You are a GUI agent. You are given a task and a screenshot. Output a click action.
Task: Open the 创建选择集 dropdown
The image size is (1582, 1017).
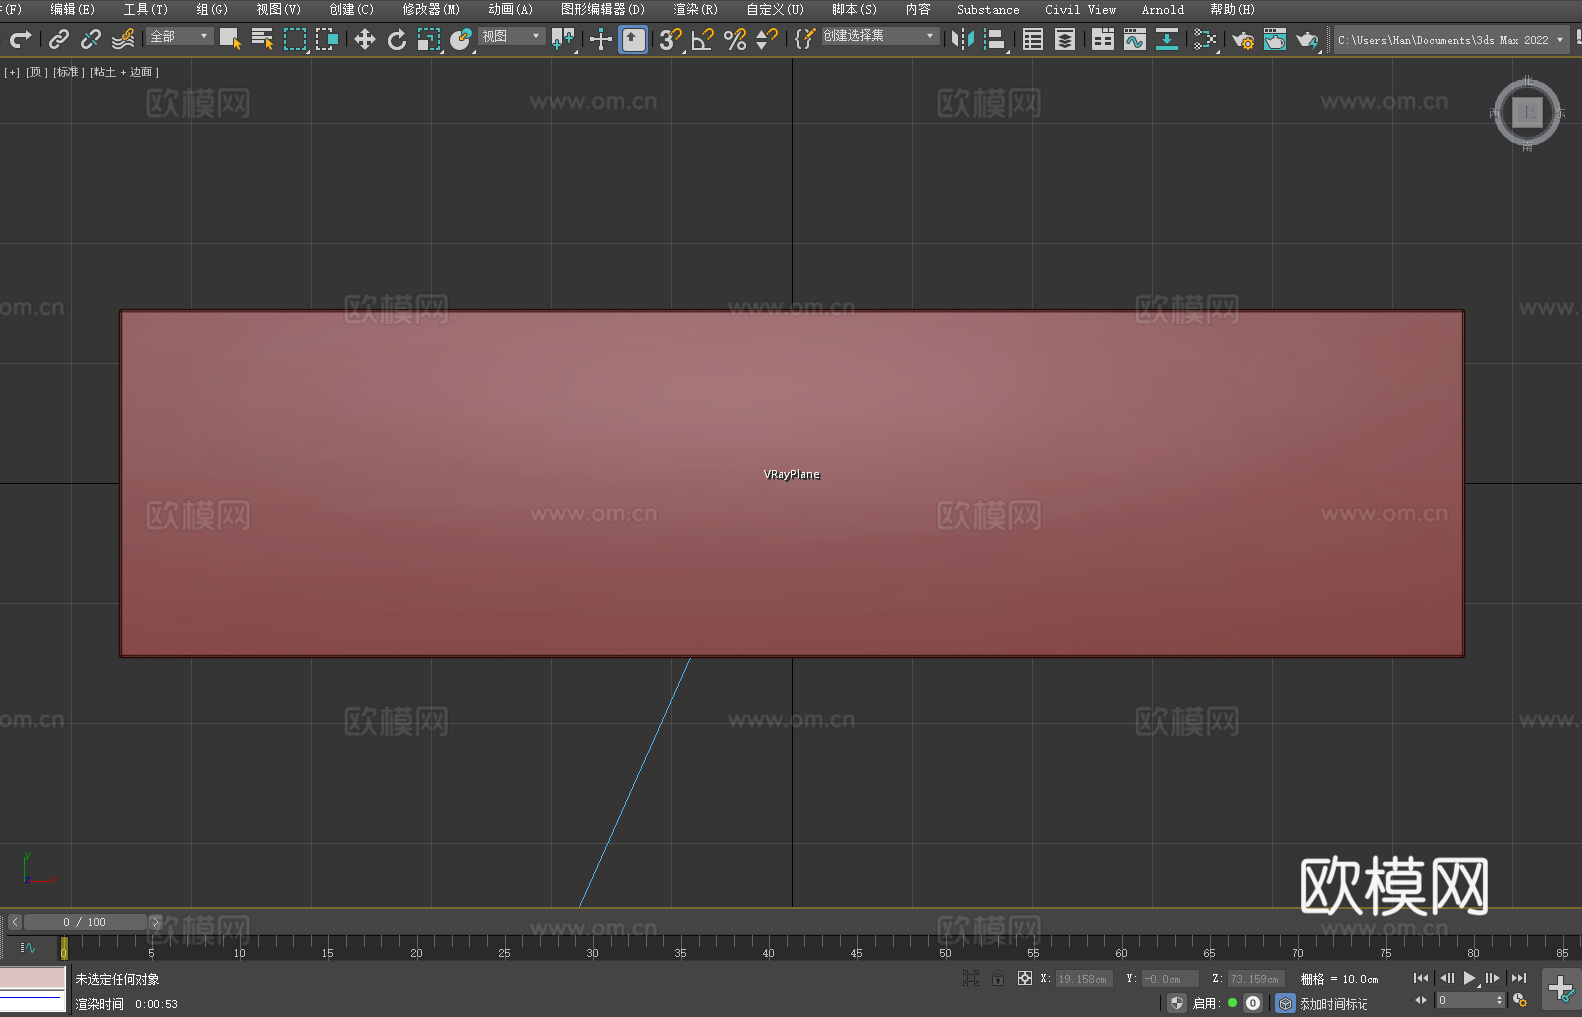tap(880, 36)
